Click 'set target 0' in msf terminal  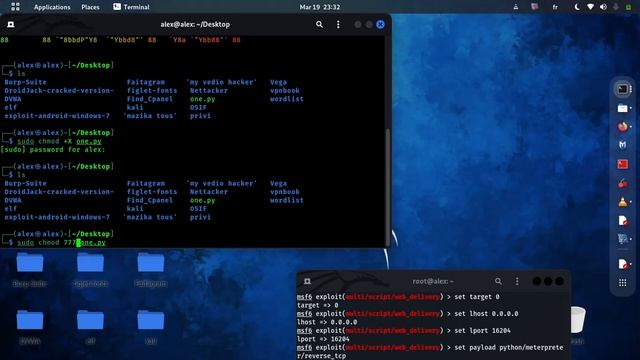(x=477, y=297)
